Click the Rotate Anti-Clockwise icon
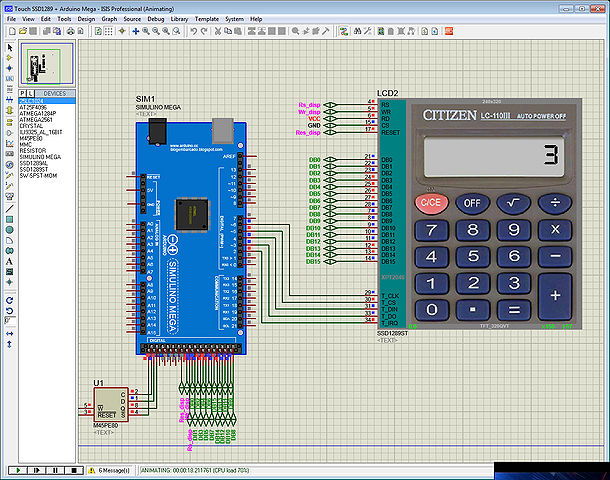Screen dimensions: 610x480 tap(10, 311)
